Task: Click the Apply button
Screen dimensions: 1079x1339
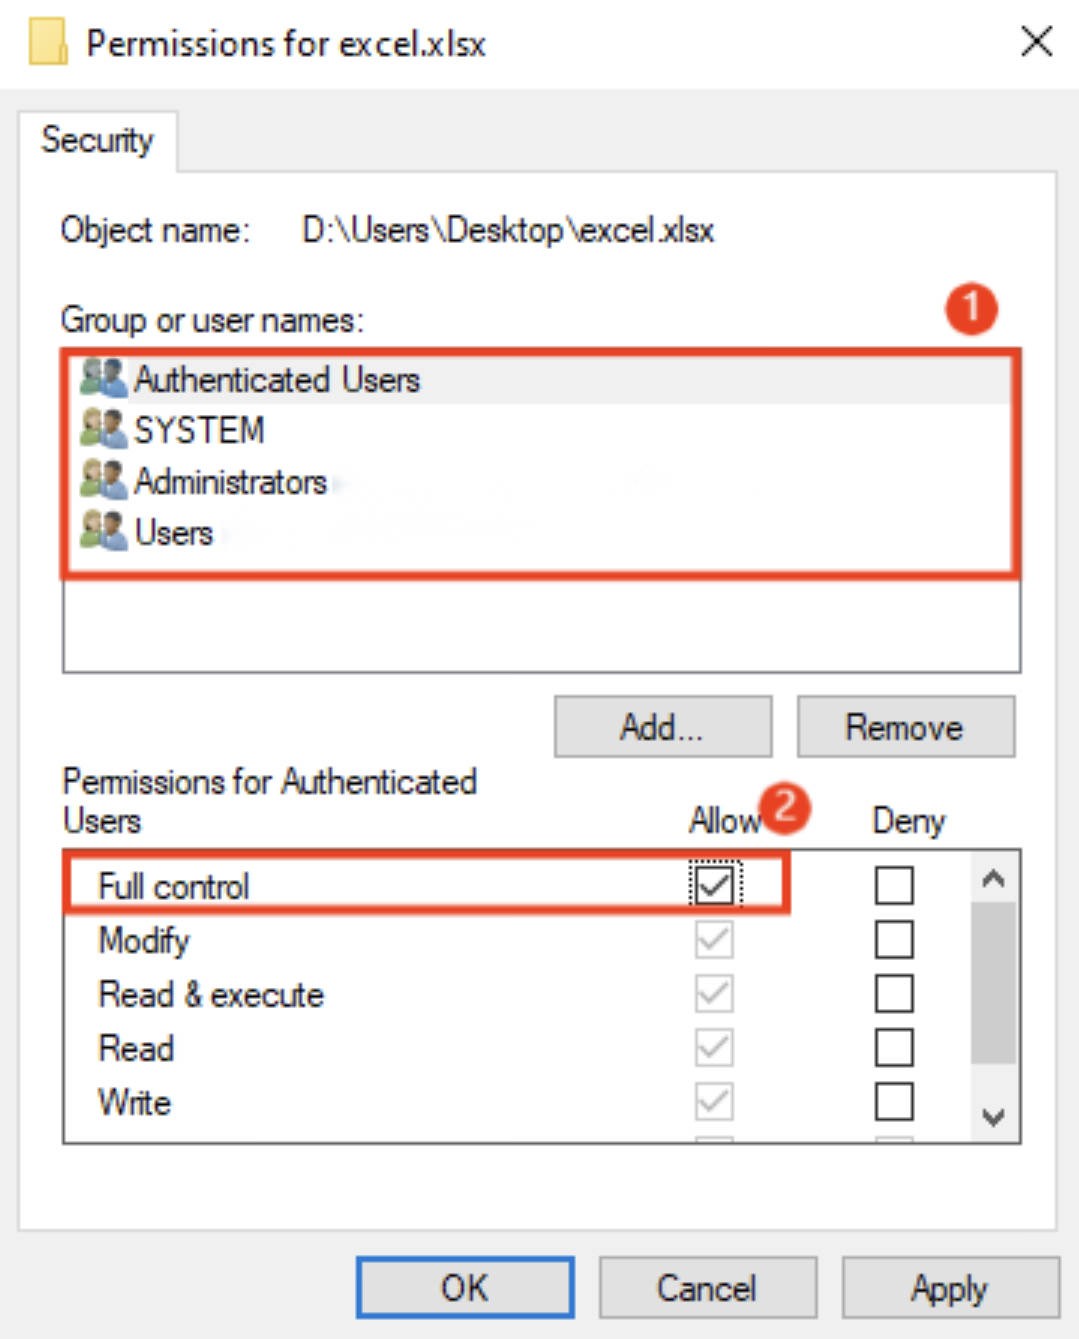Action: pyautogui.click(x=949, y=1288)
